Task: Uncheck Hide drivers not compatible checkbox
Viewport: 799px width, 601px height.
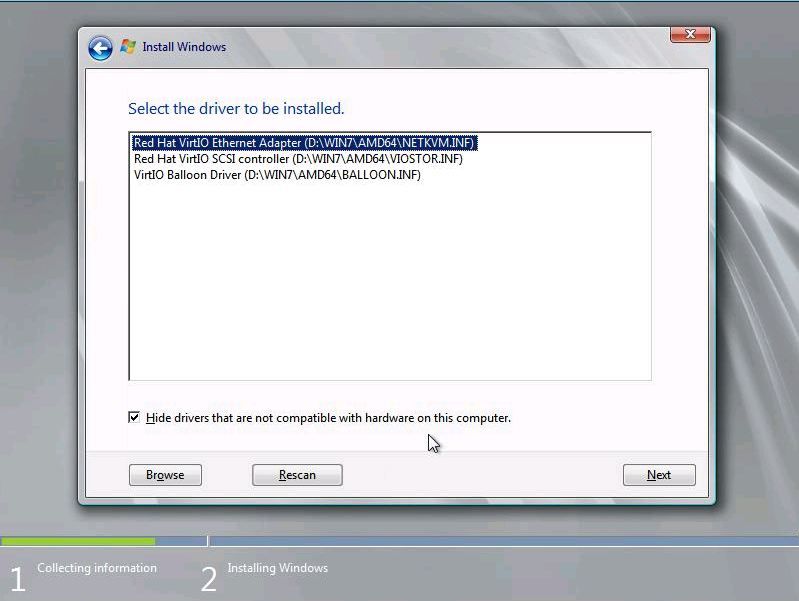Action: click(134, 417)
